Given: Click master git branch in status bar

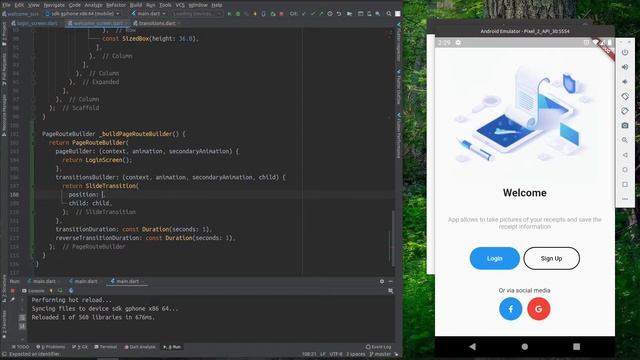Looking at the screenshot, I should [x=379, y=354].
